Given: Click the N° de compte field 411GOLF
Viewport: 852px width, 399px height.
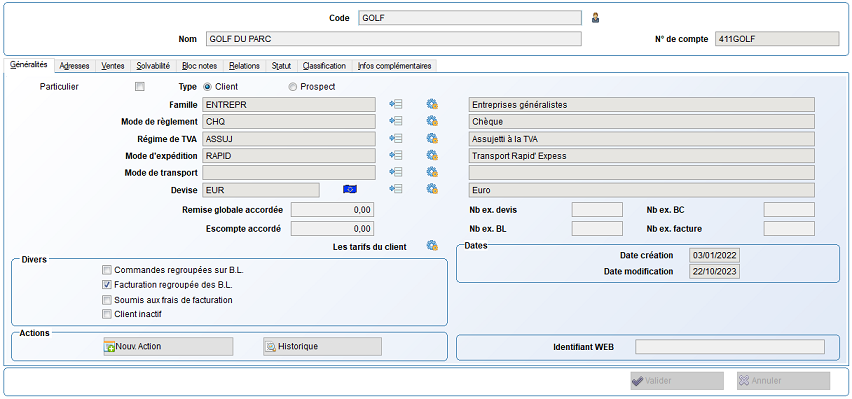Looking at the screenshot, I should [776, 39].
